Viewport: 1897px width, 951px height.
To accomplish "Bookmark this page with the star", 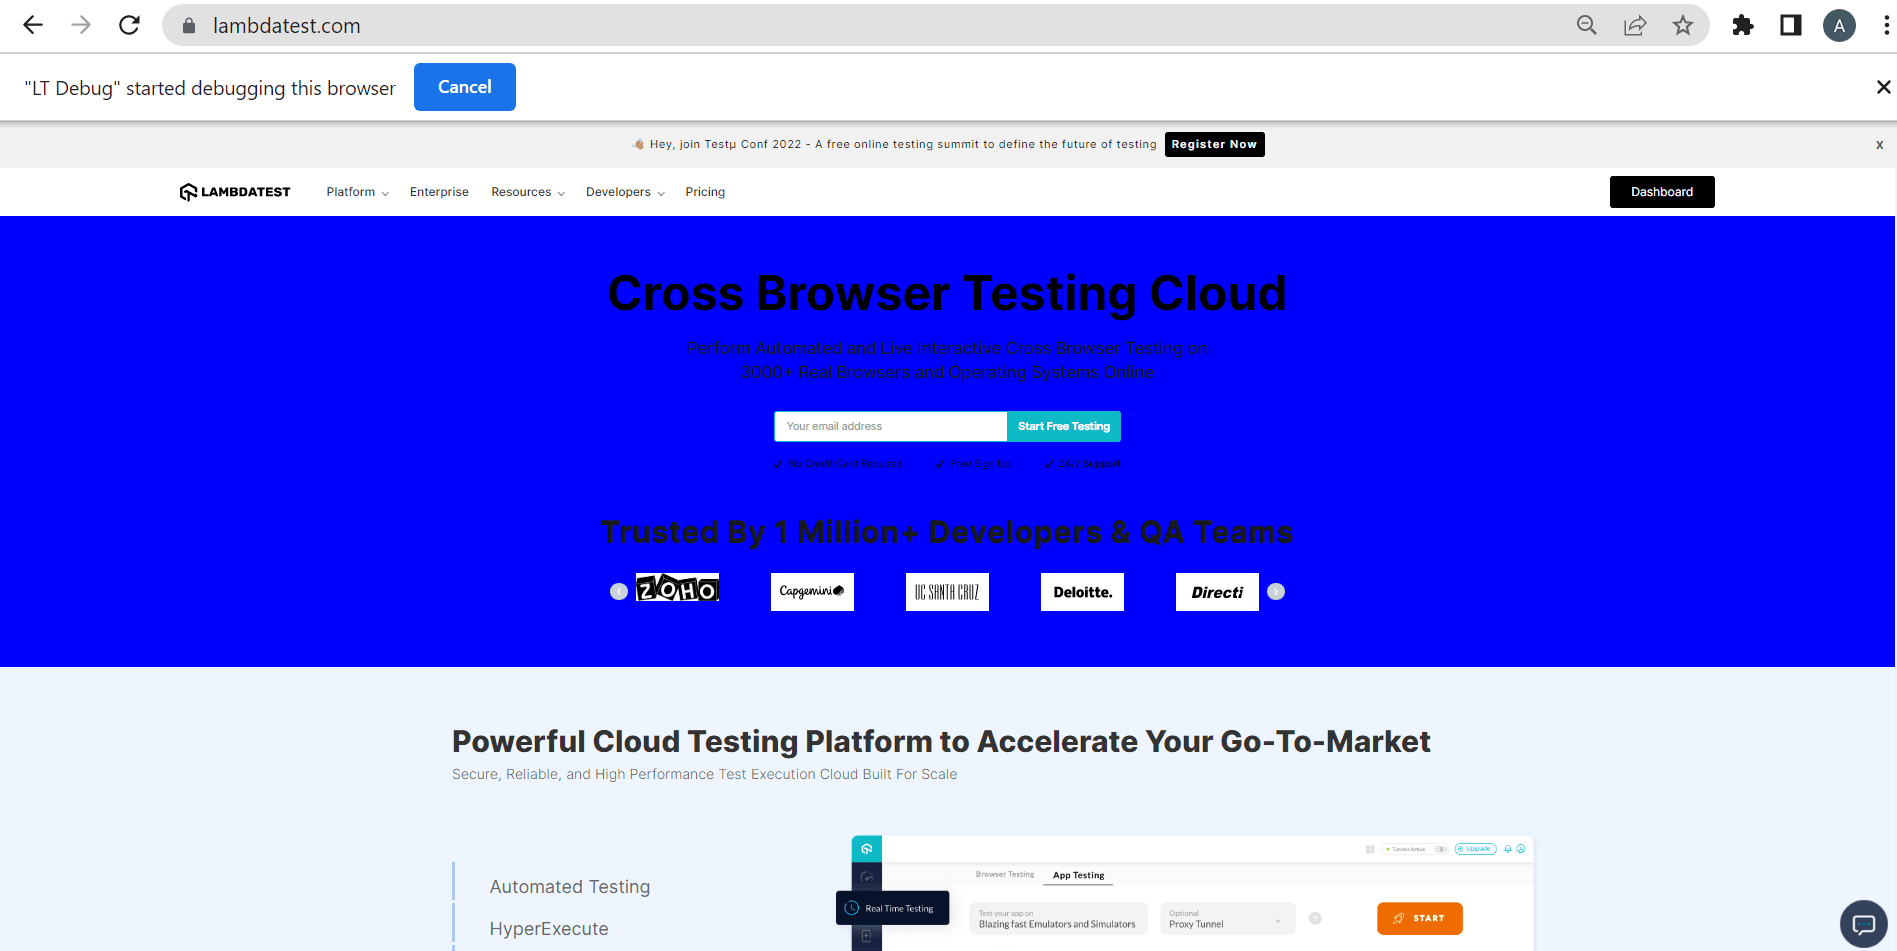I will tap(1683, 25).
